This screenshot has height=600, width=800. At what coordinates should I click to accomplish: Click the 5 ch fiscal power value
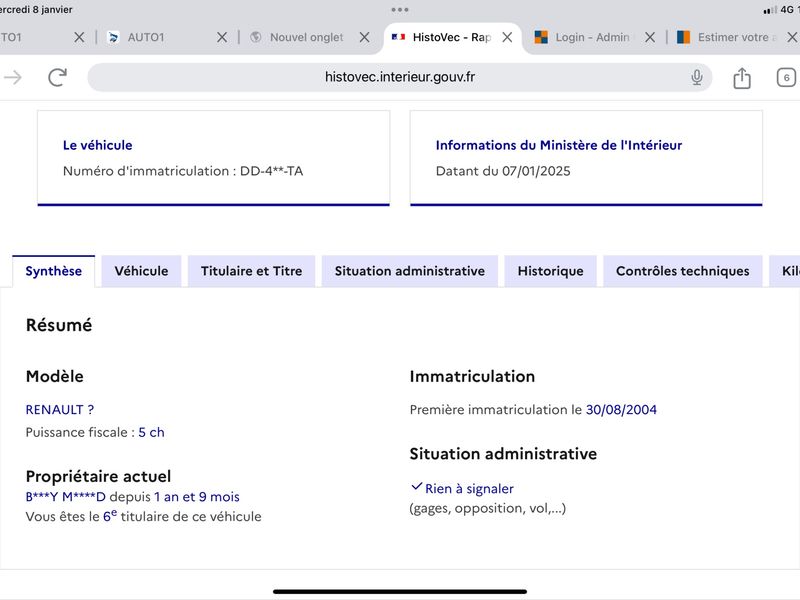[152, 432]
